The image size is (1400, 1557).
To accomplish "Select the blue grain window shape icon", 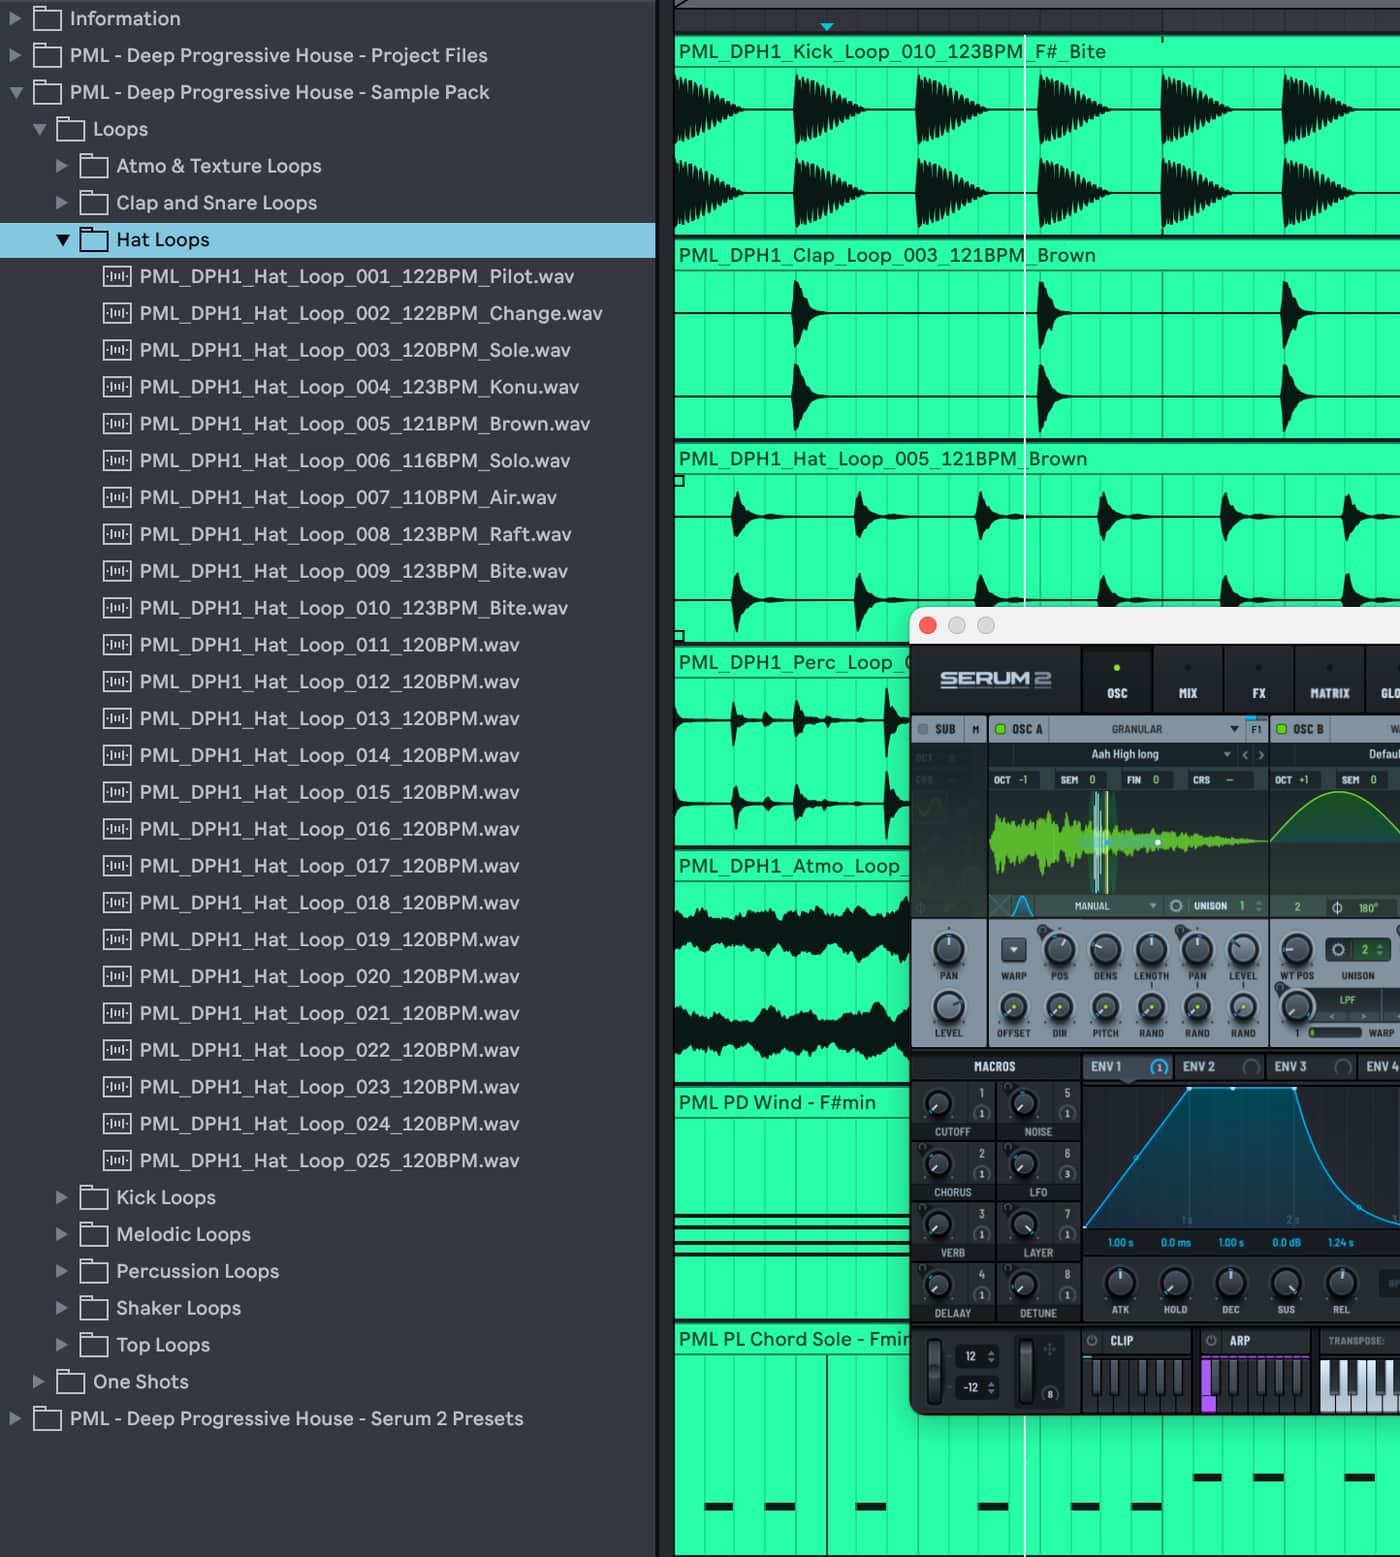I will [1022, 906].
